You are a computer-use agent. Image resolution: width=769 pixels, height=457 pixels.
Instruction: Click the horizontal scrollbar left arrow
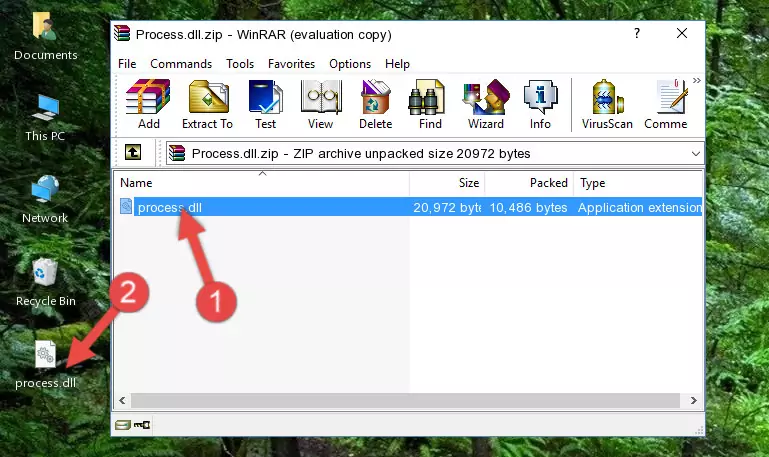point(123,400)
